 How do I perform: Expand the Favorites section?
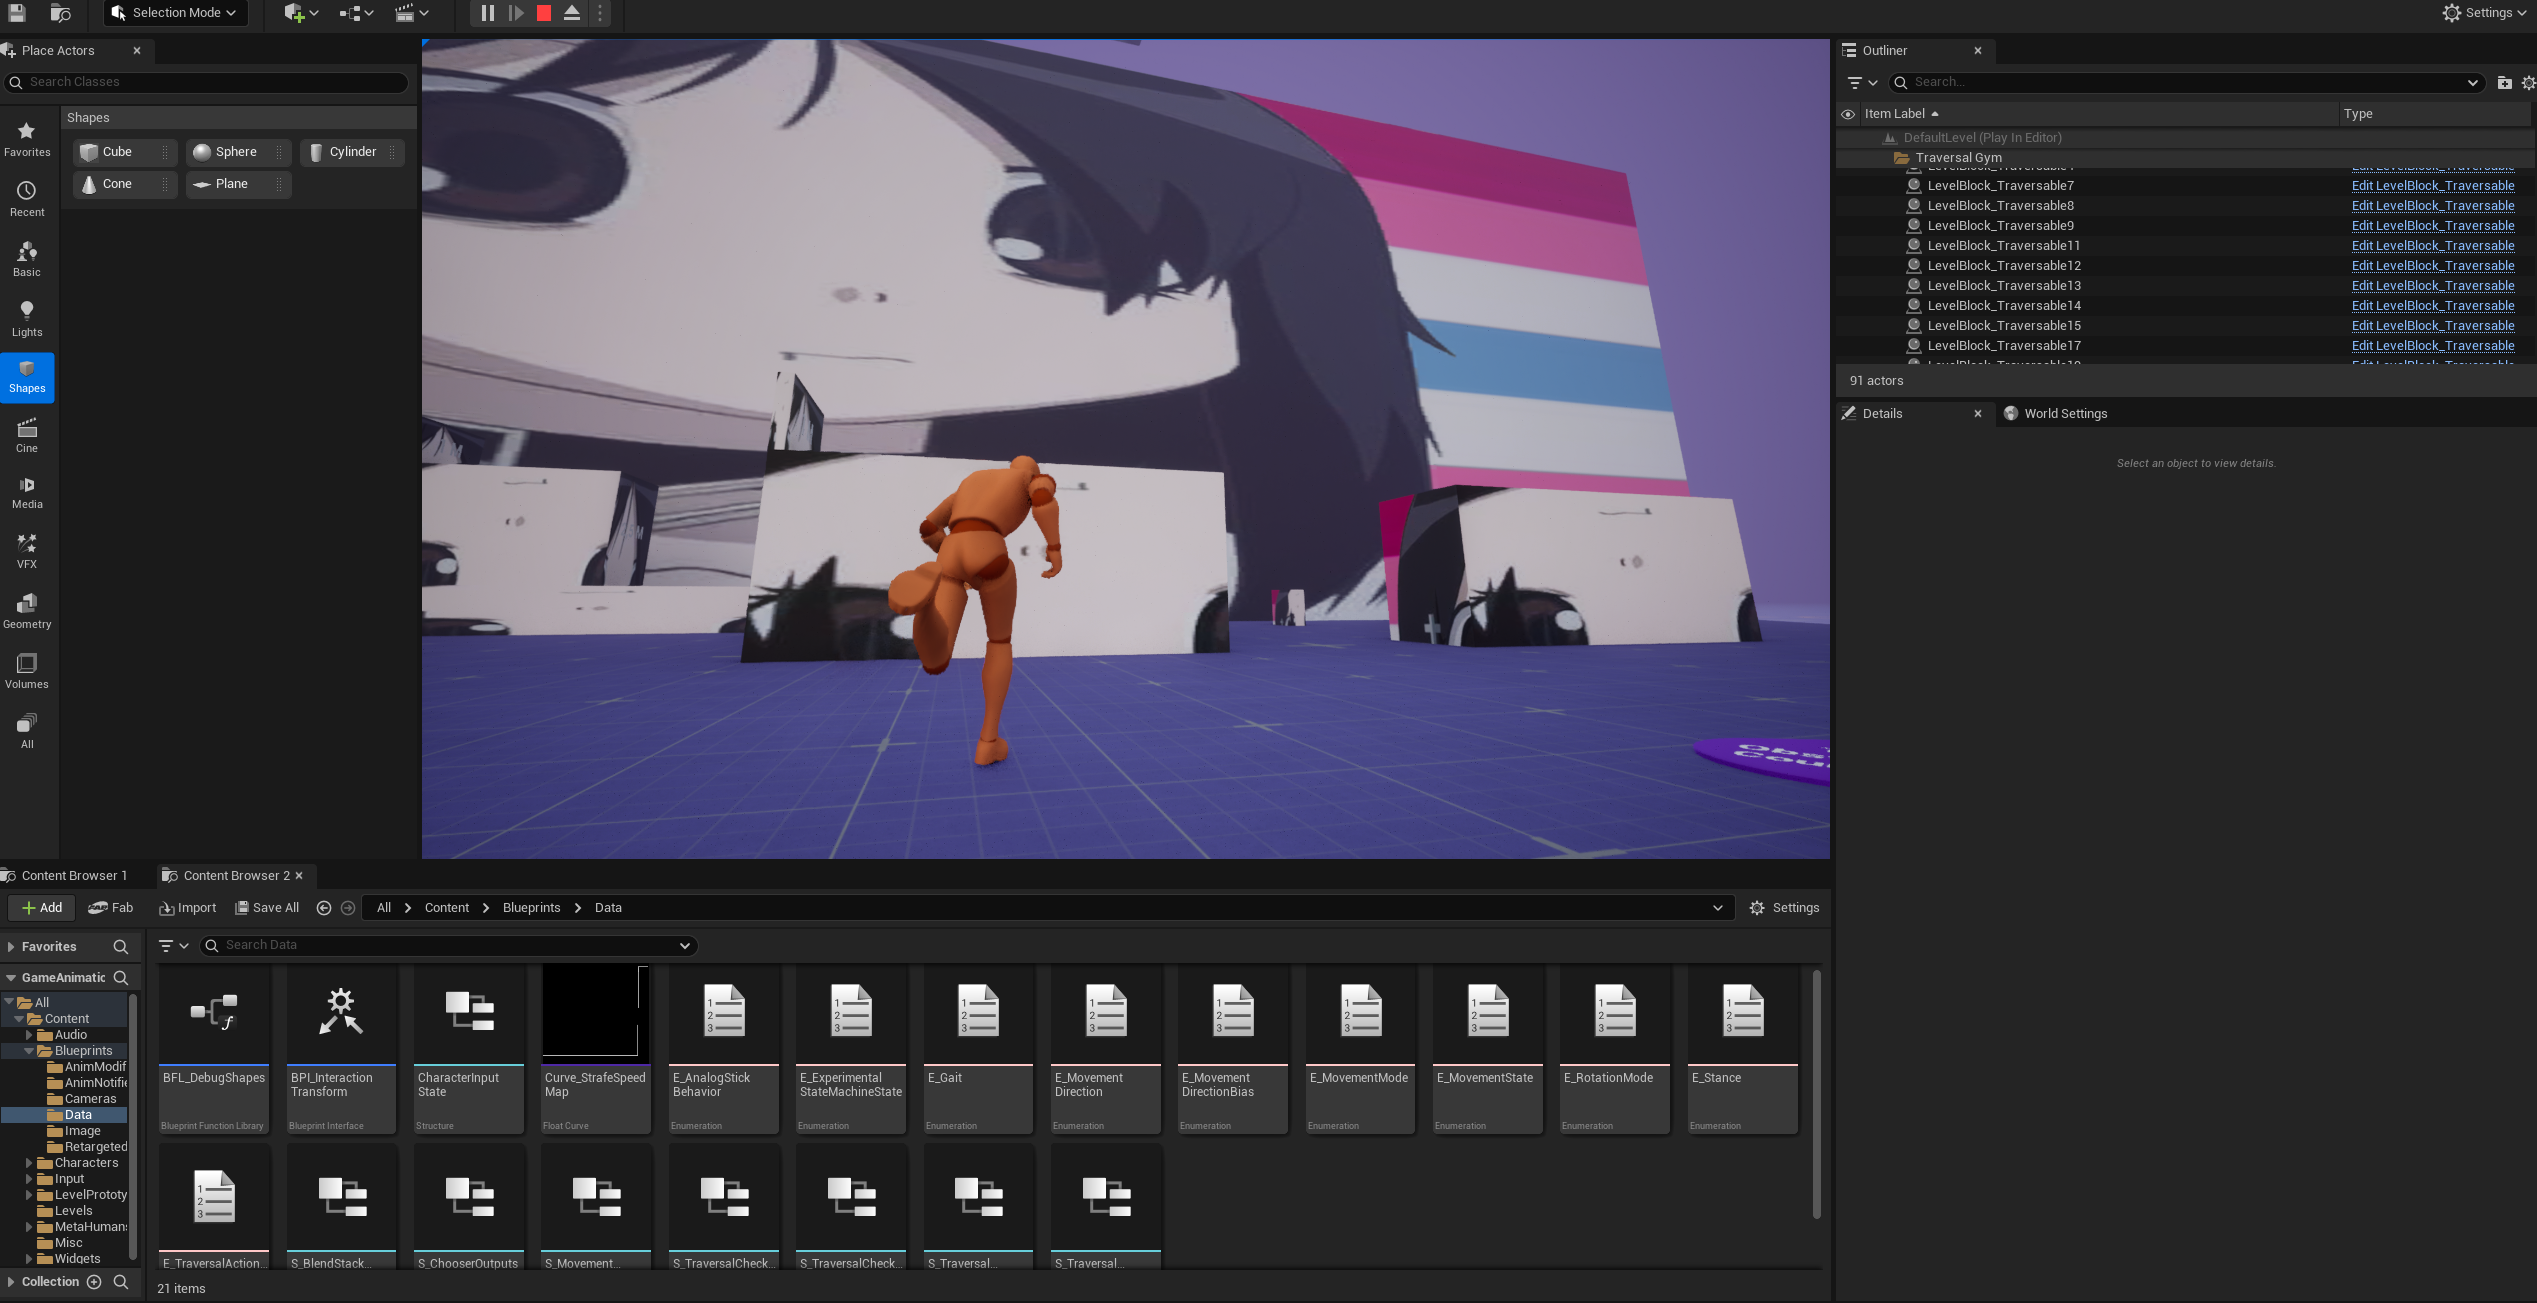(x=10, y=947)
